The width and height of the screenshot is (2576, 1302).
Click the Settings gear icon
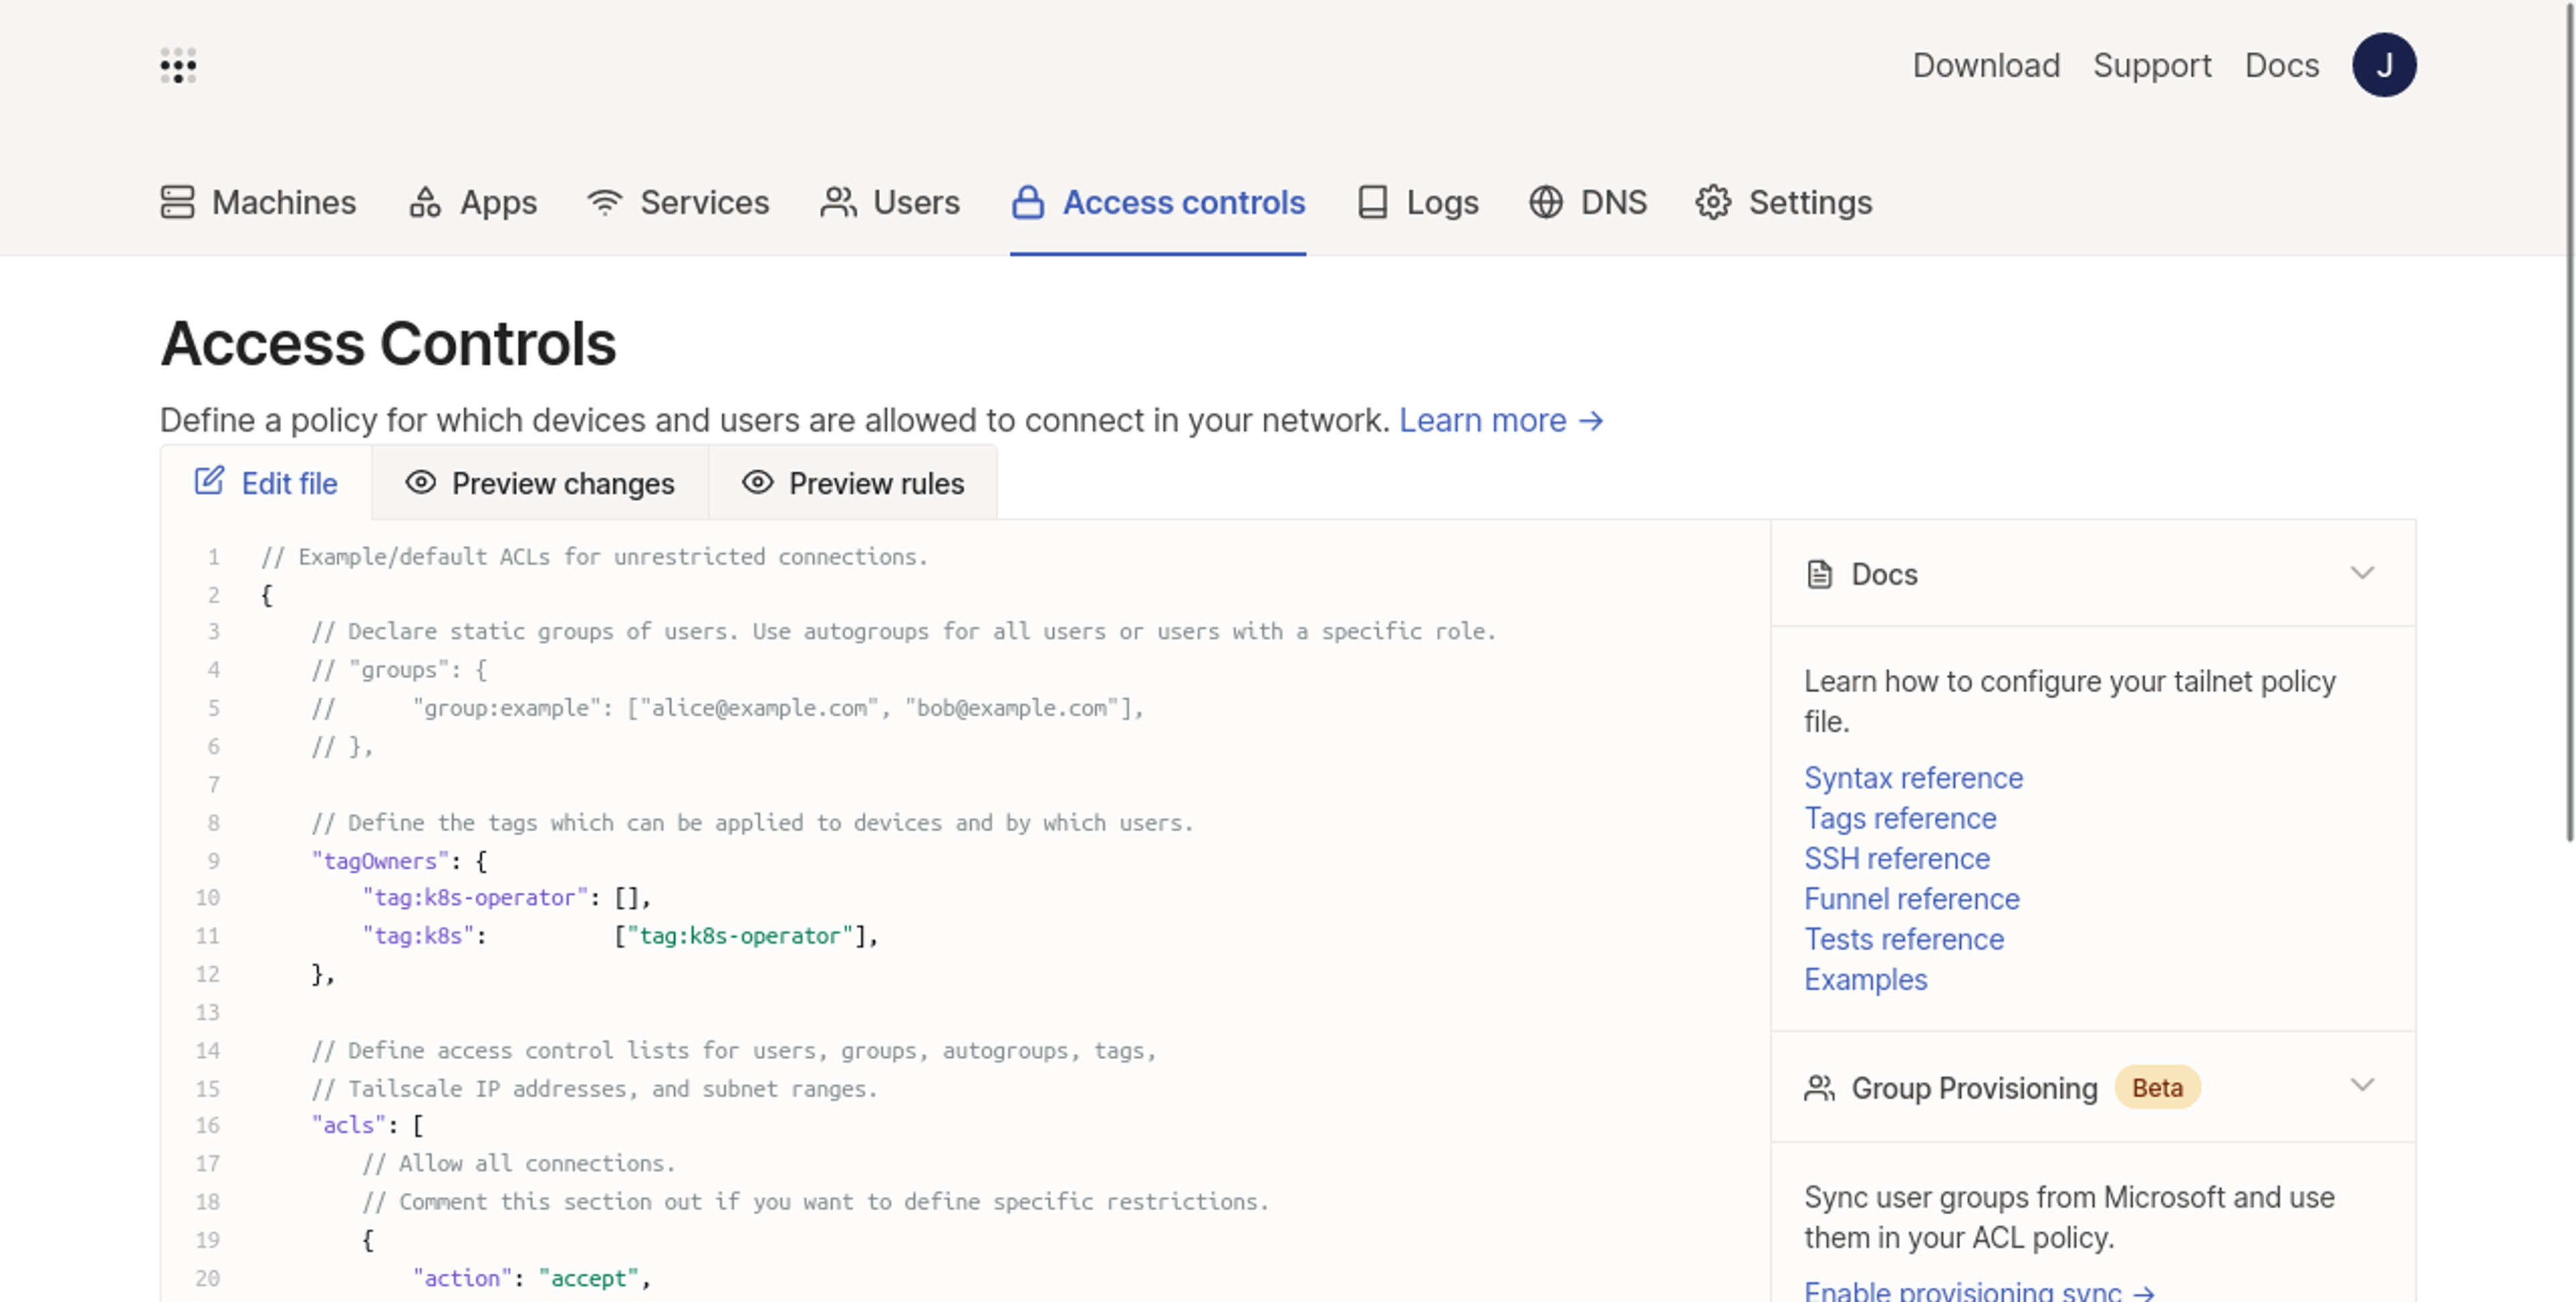point(1713,202)
